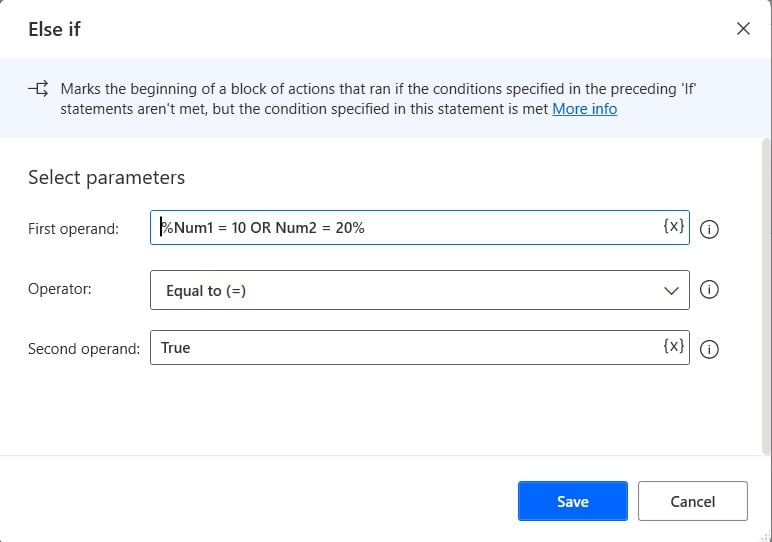The height and width of the screenshot is (542, 772).
Task: Focus the First operand input field
Action: pos(419,227)
